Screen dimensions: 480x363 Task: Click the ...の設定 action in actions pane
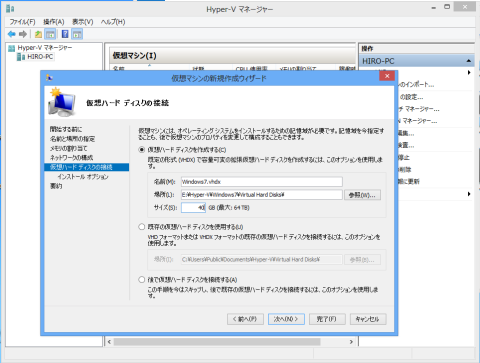click(x=412, y=97)
